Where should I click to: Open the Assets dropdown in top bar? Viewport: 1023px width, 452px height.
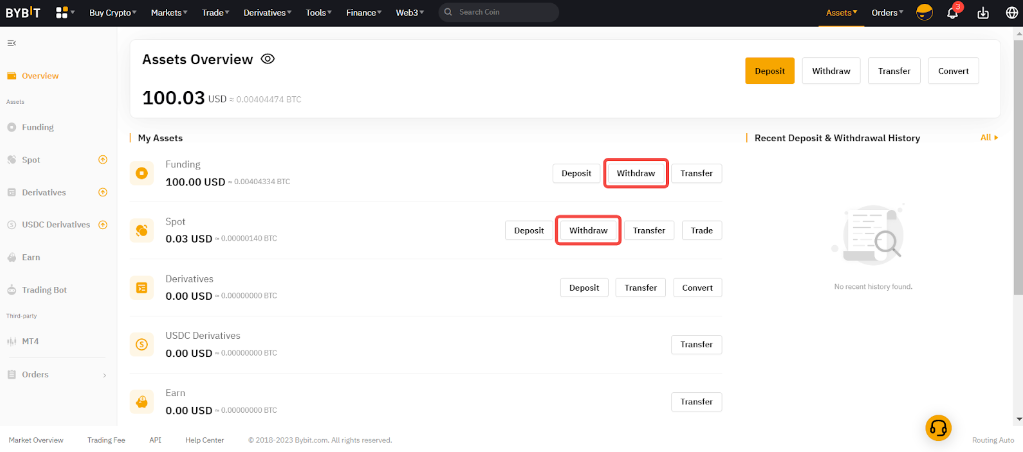(x=842, y=12)
